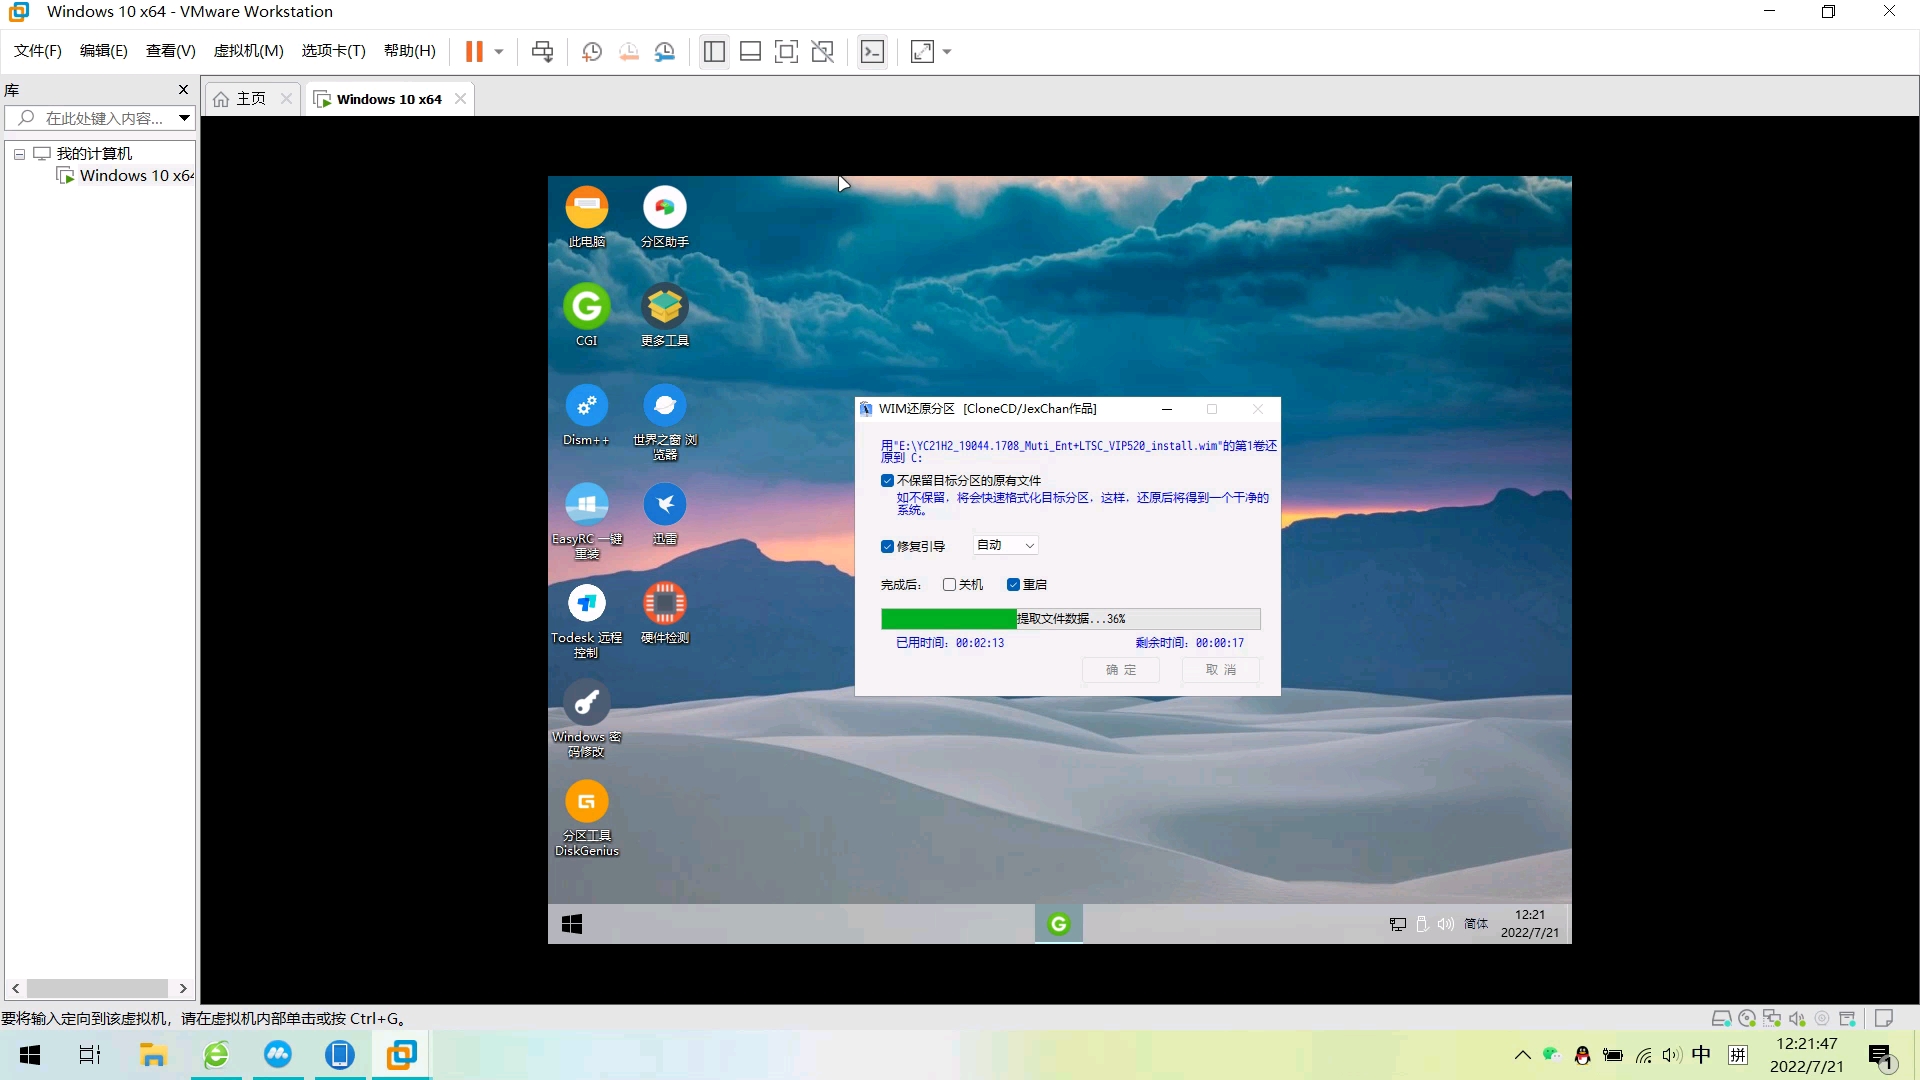
Task: Click the send Ctrl+Alt+Del toolbar icon
Action: (x=543, y=51)
